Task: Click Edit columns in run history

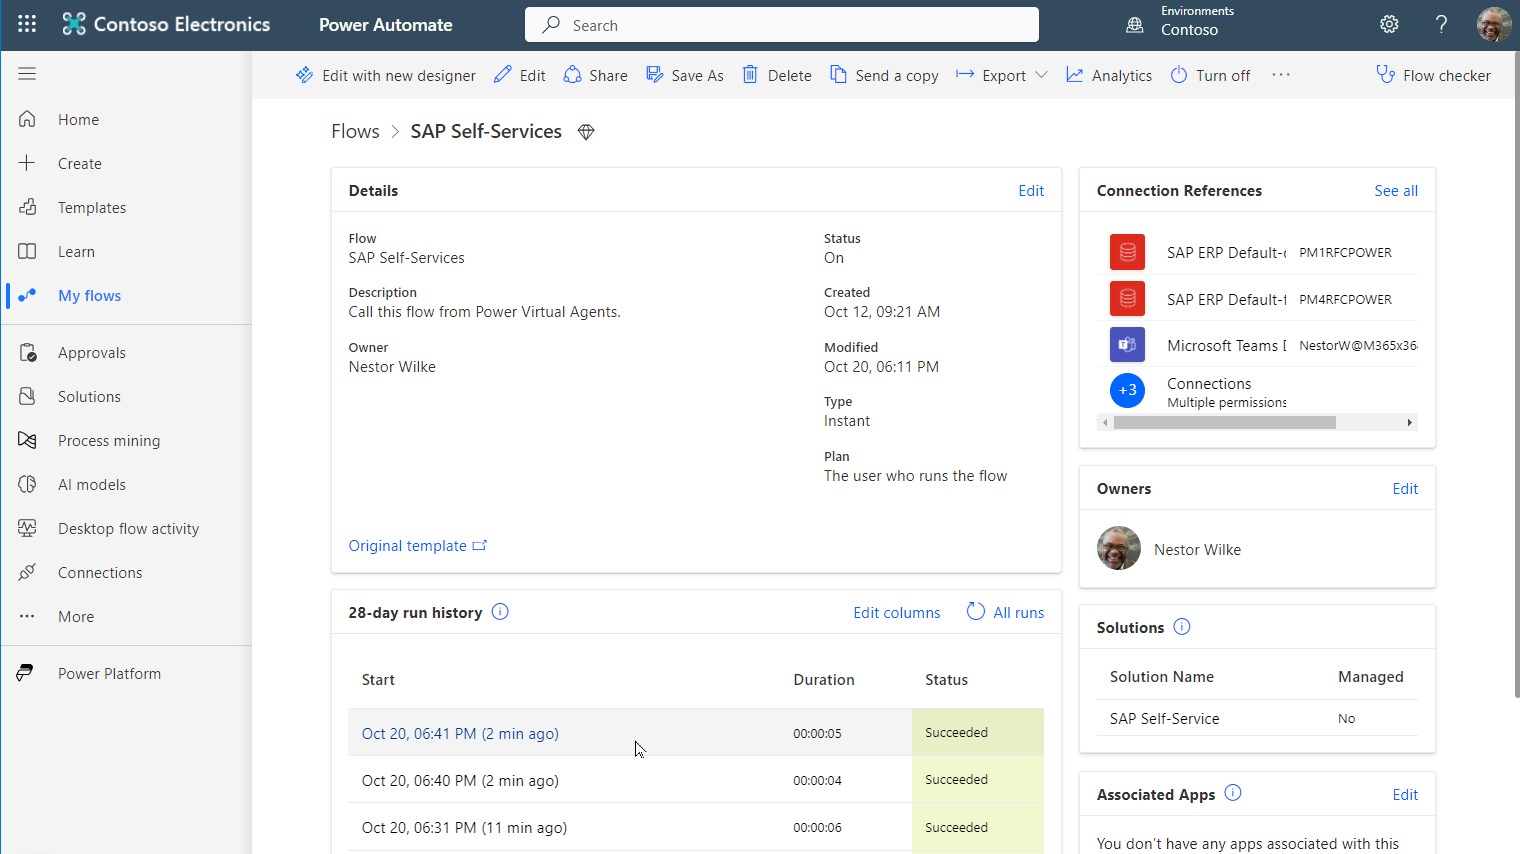Action: click(x=897, y=612)
